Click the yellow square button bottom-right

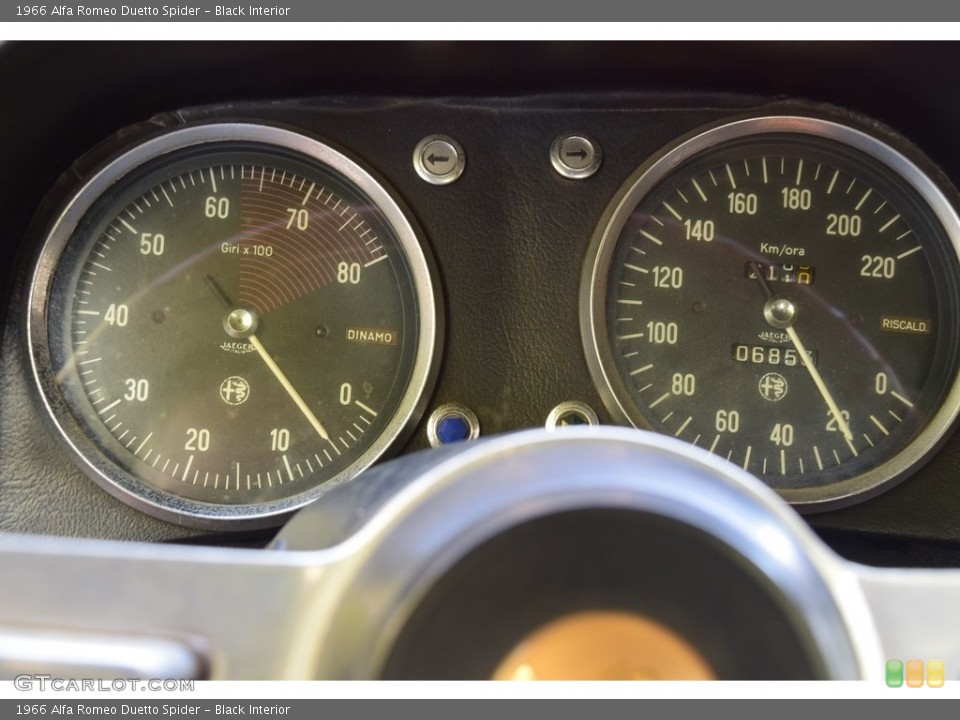click(935, 673)
